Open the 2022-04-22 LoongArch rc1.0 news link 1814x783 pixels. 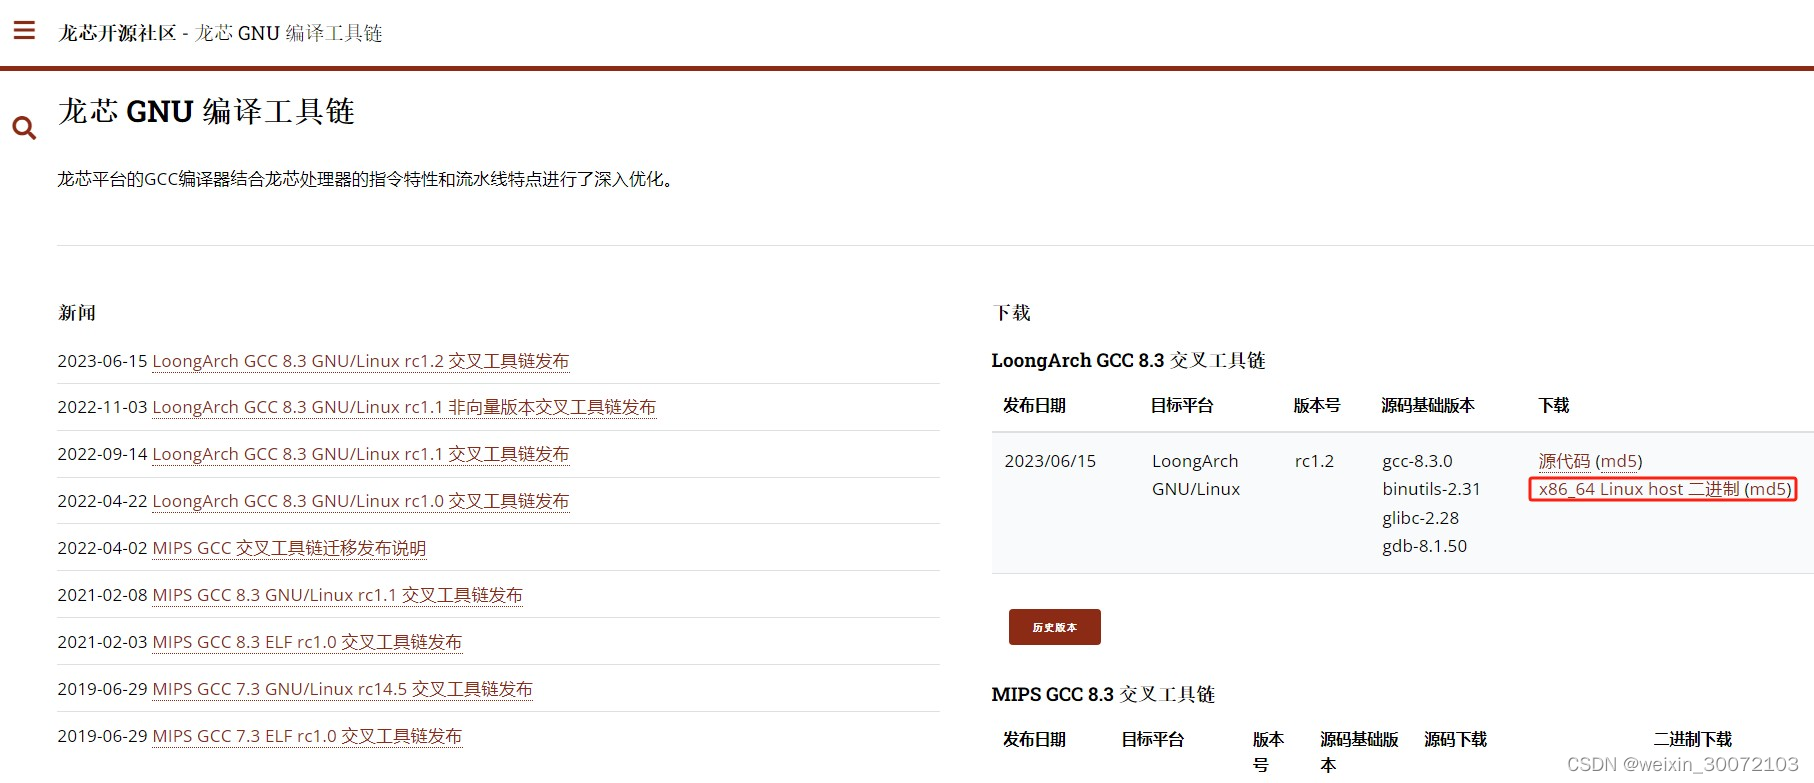pos(360,501)
